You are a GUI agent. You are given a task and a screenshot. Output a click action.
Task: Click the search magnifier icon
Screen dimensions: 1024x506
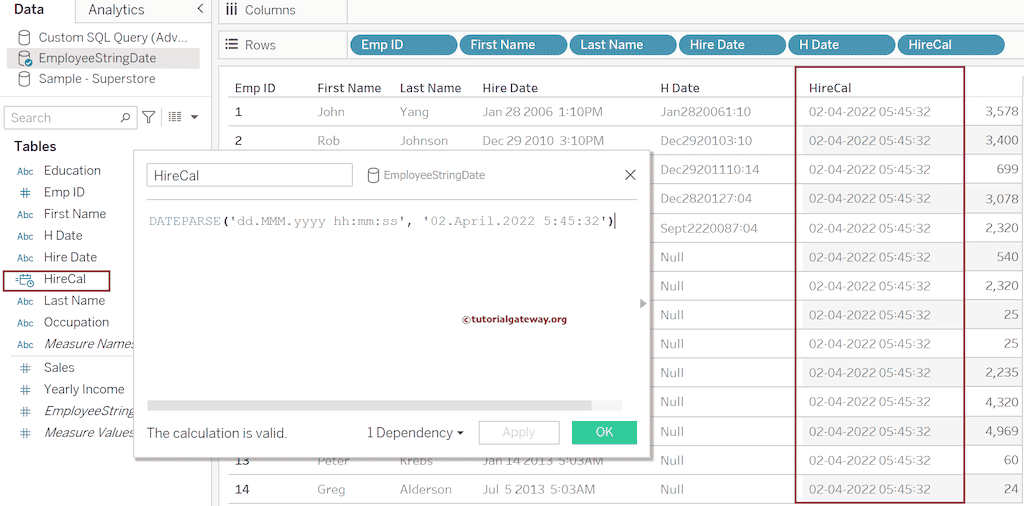125,118
